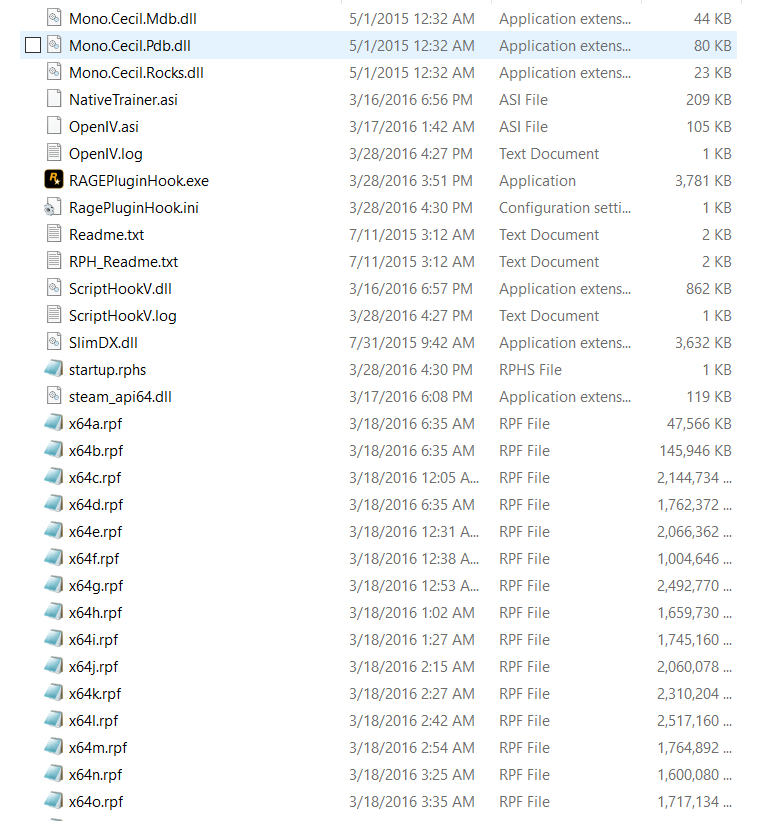The width and height of the screenshot is (762, 826).
Task: Click the x64g.rpf archive icon
Action: 54,584
